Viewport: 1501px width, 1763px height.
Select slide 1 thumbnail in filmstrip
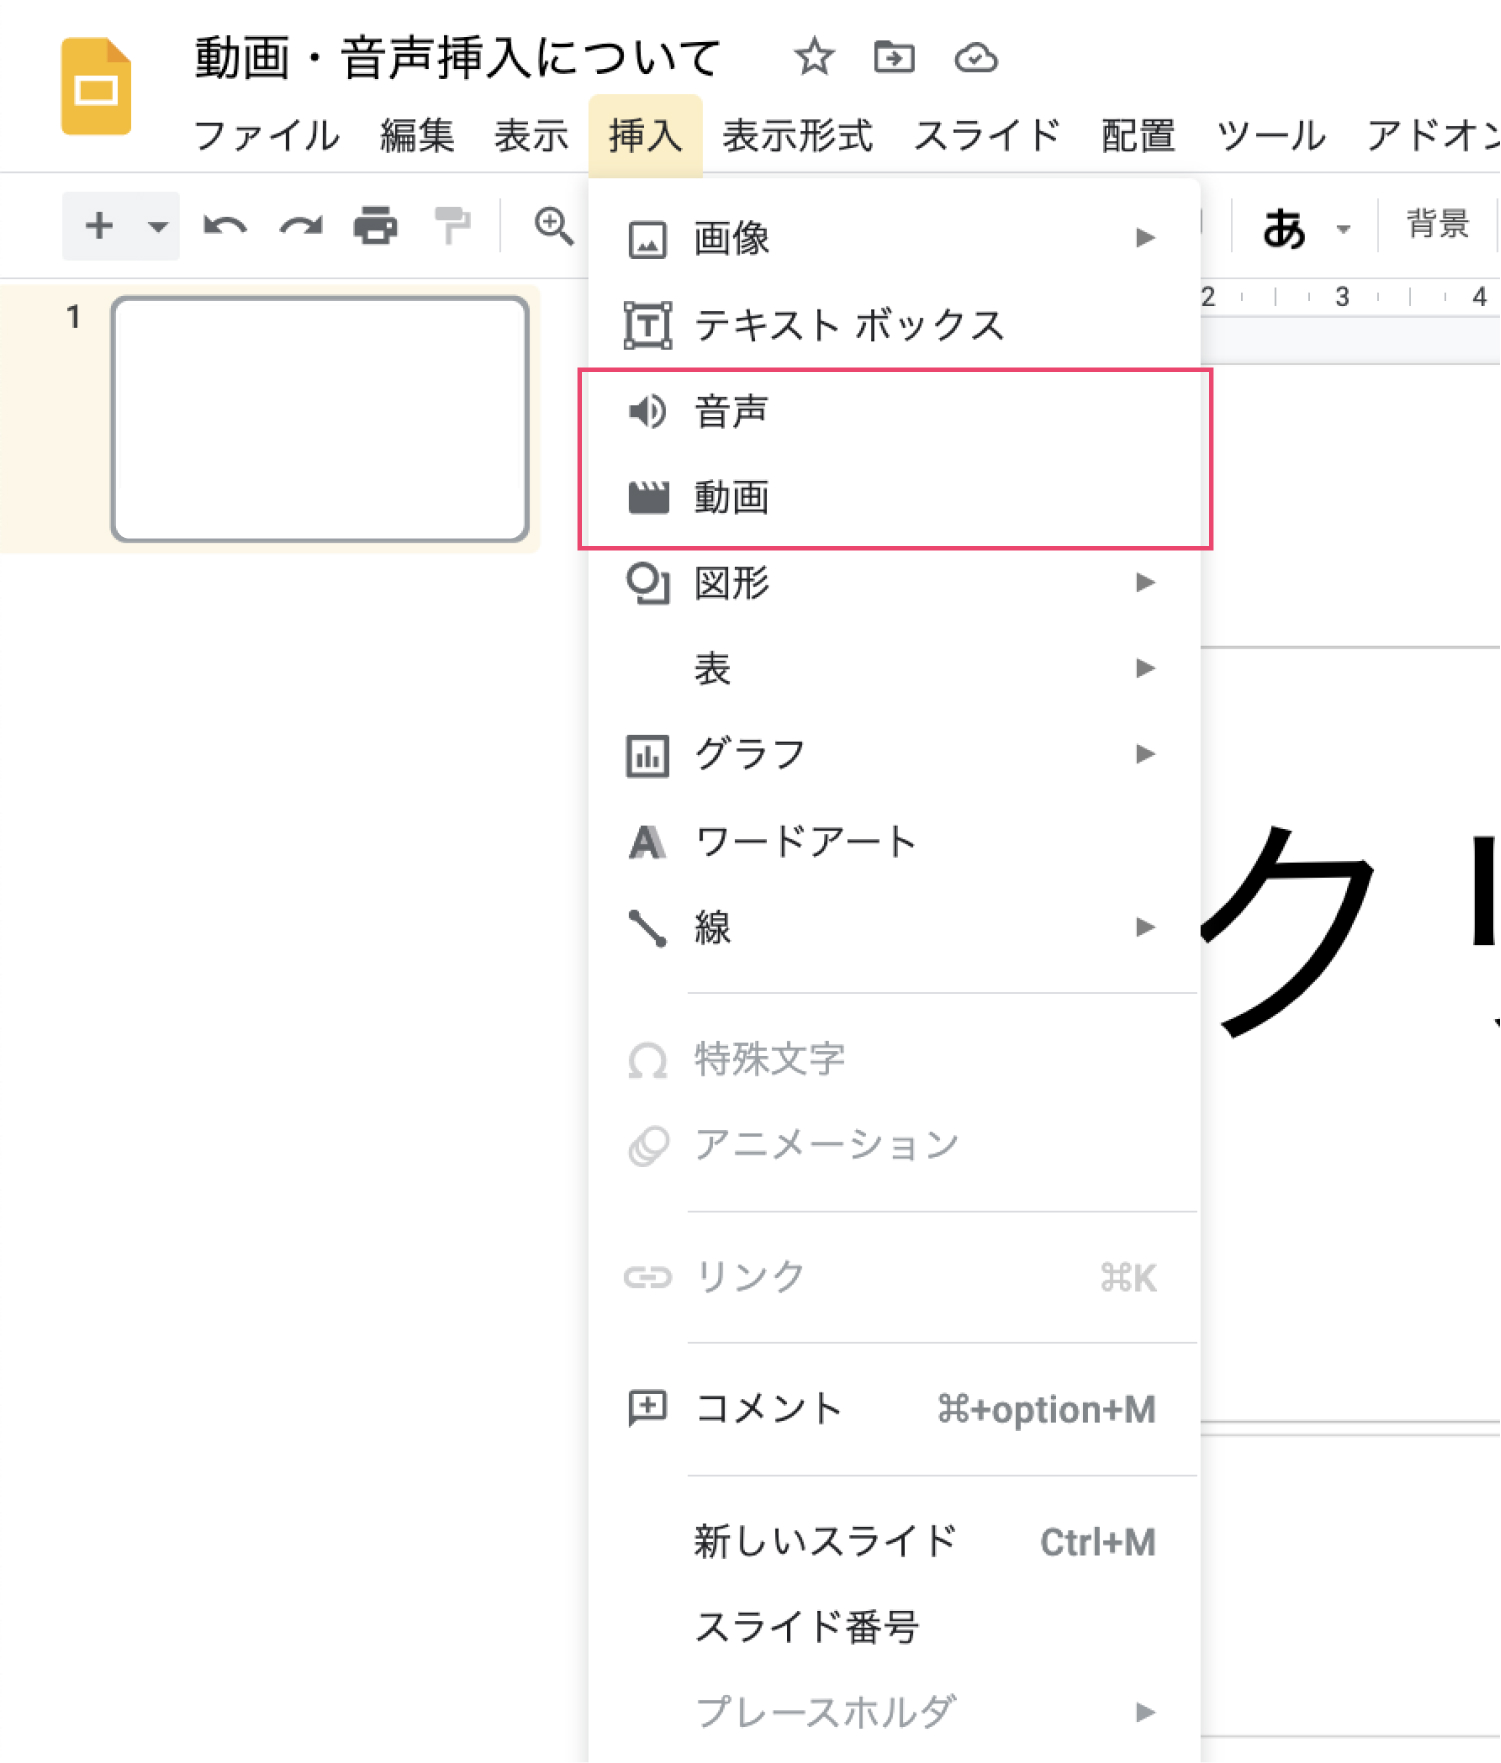(x=320, y=419)
